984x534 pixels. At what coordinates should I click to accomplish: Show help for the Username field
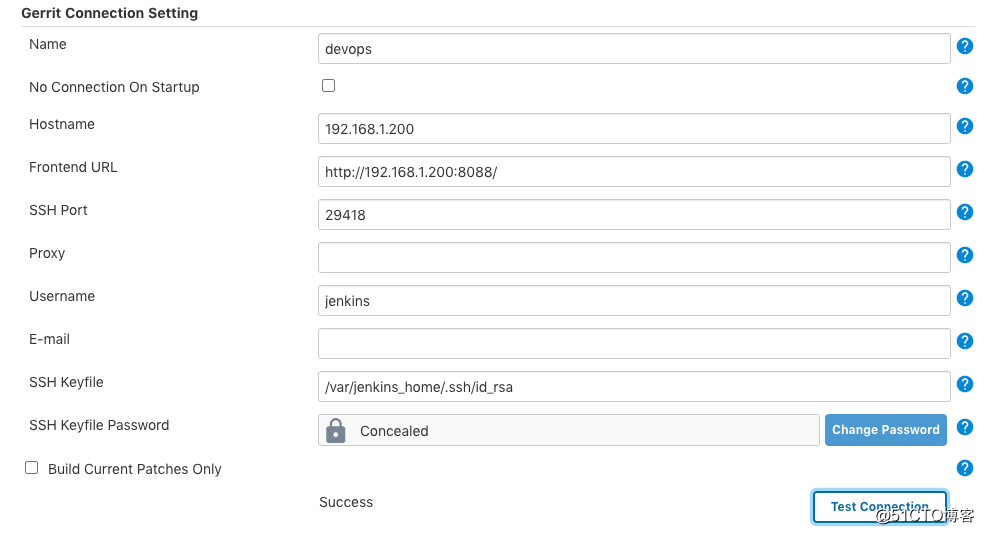pos(965,298)
